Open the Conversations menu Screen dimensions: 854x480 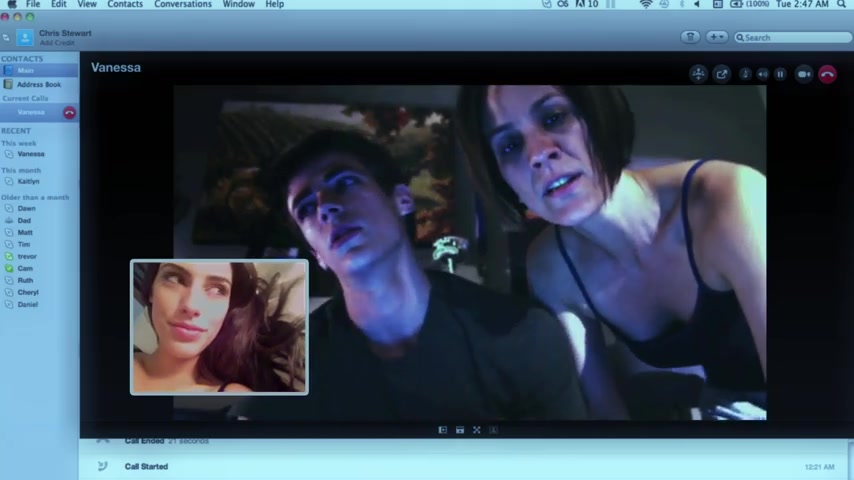[183, 5]
